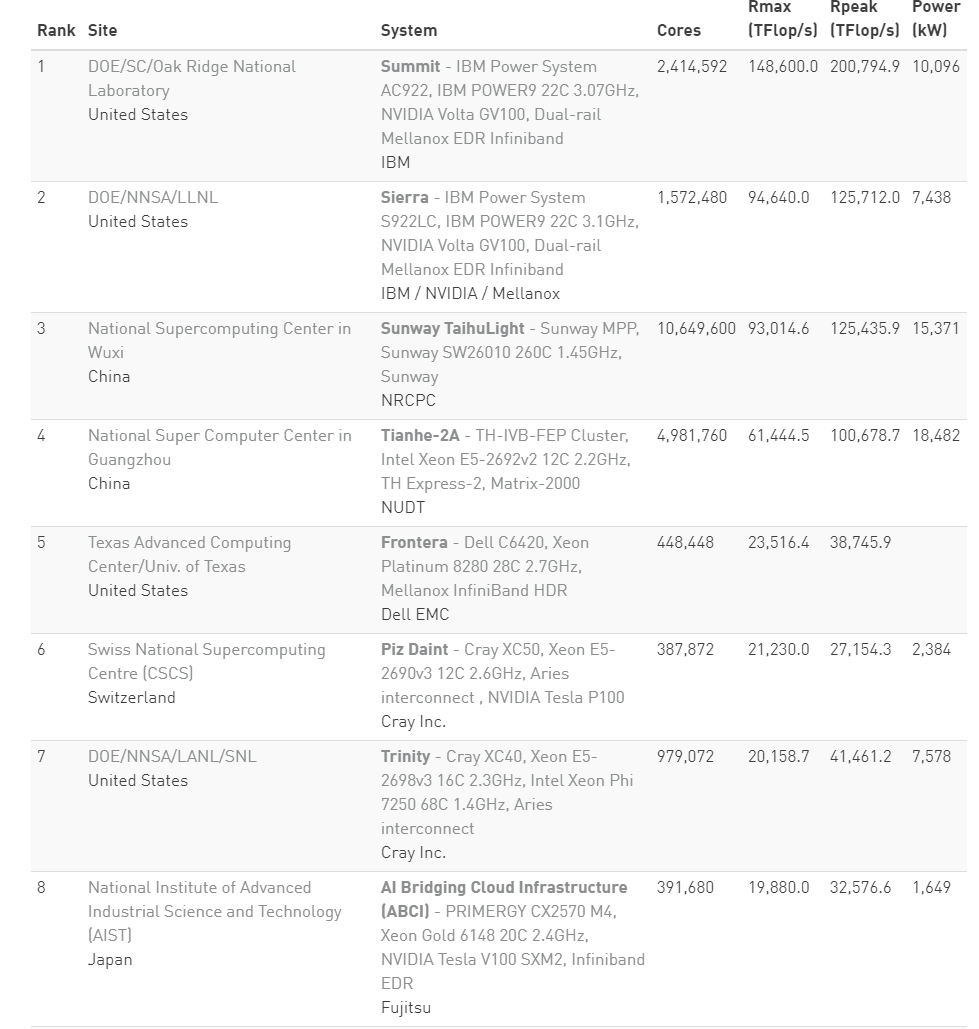Click the Power (kW) column header

tap(936, 18)
